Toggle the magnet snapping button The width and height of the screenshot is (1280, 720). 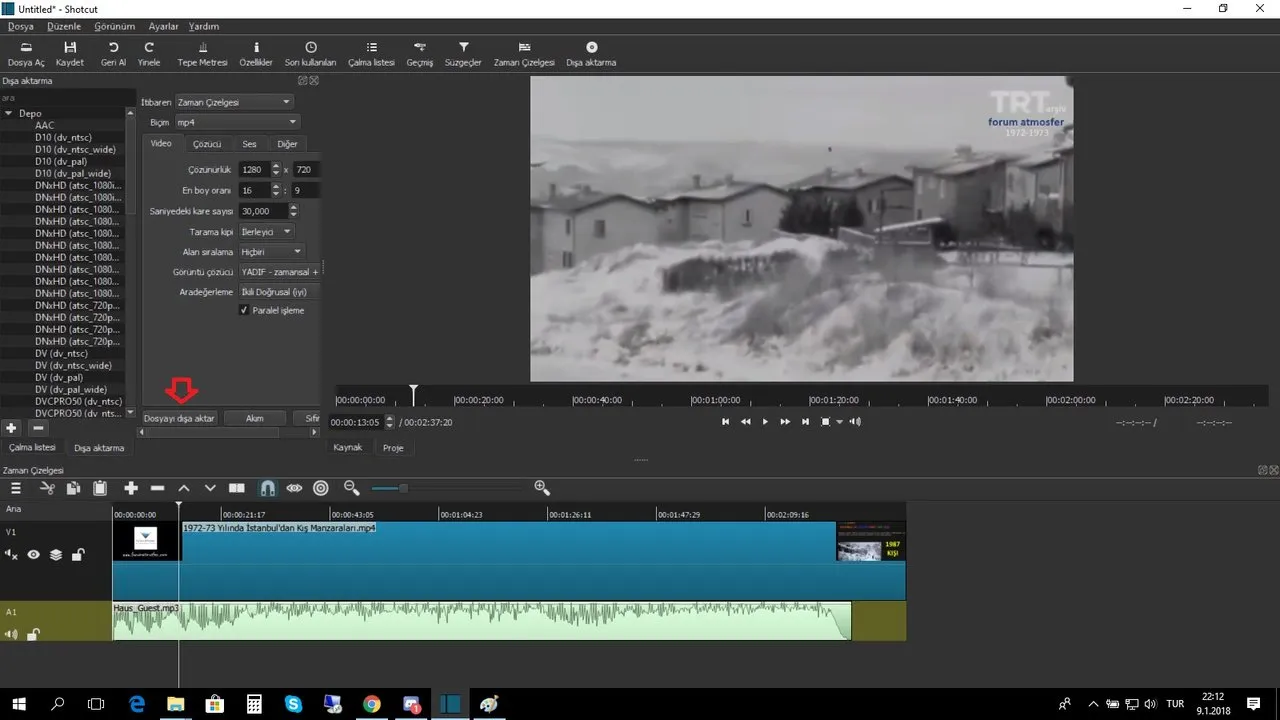(268, 488)
